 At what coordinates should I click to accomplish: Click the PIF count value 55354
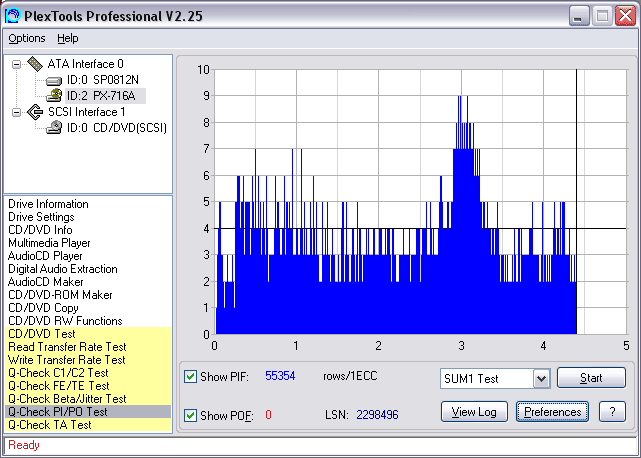pos(280,376)
